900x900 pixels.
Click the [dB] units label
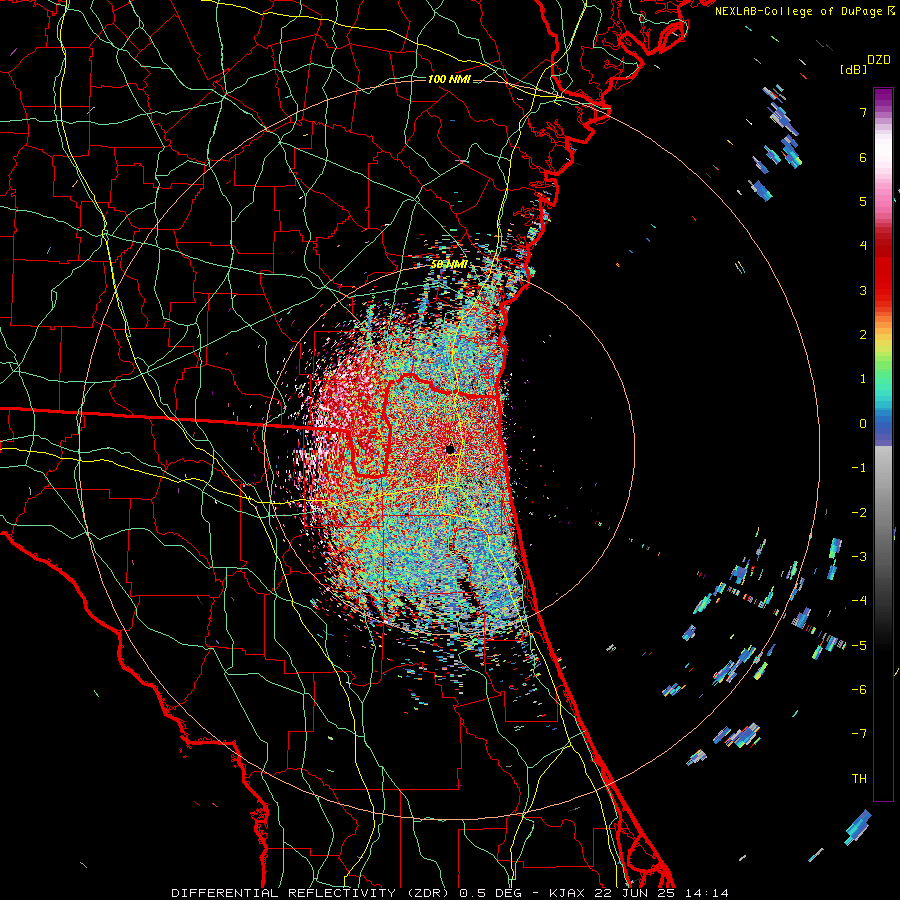853,69
